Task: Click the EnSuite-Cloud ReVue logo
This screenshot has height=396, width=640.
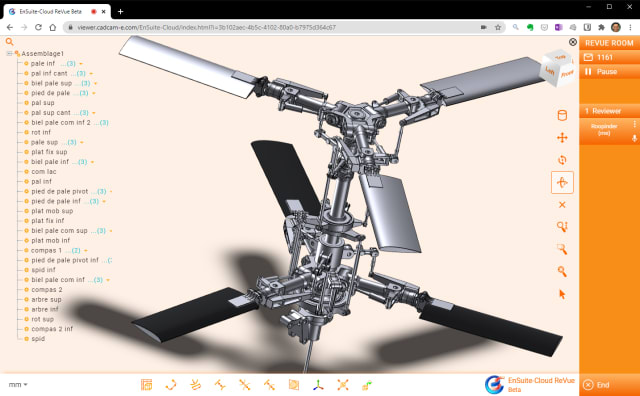Action: [x=529, y=384]
